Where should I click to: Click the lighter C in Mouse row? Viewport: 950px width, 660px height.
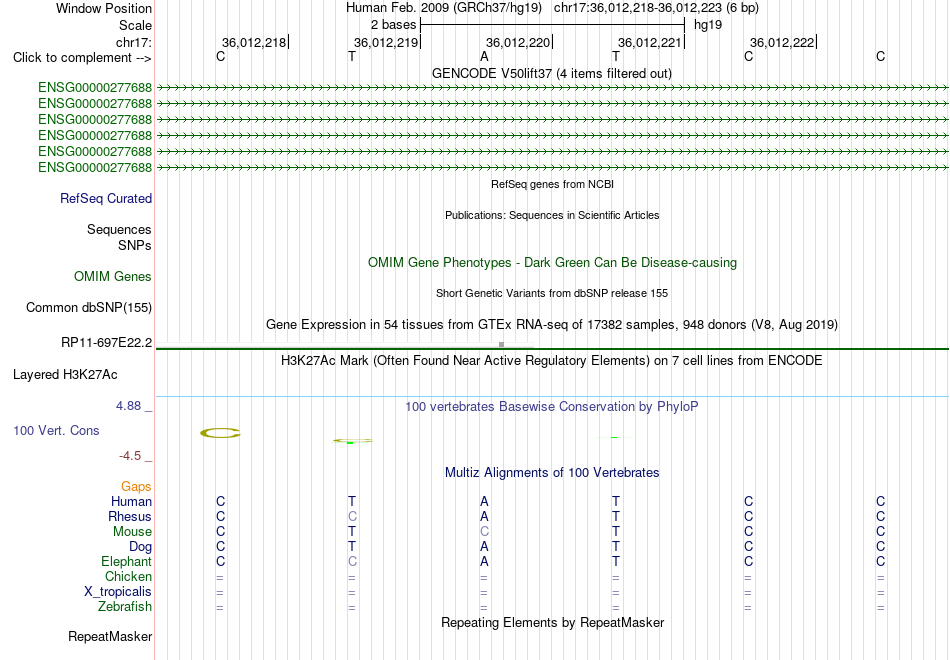pos(484,532)
